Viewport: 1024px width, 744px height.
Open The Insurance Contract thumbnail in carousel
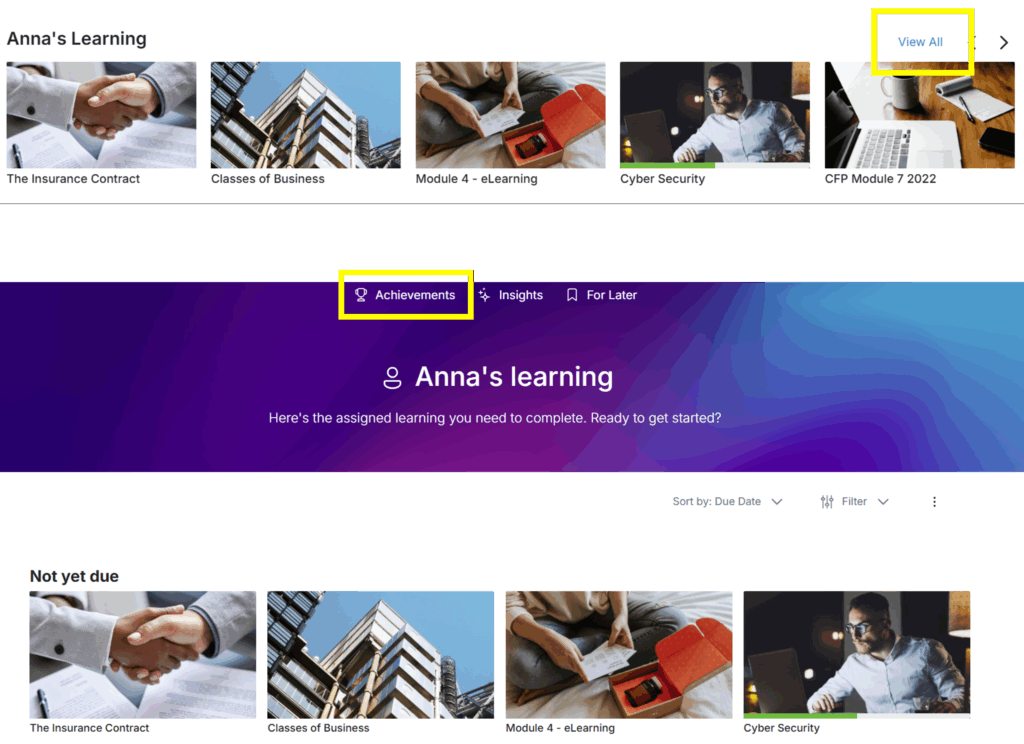pyautogui.click(x=101, y=115)
